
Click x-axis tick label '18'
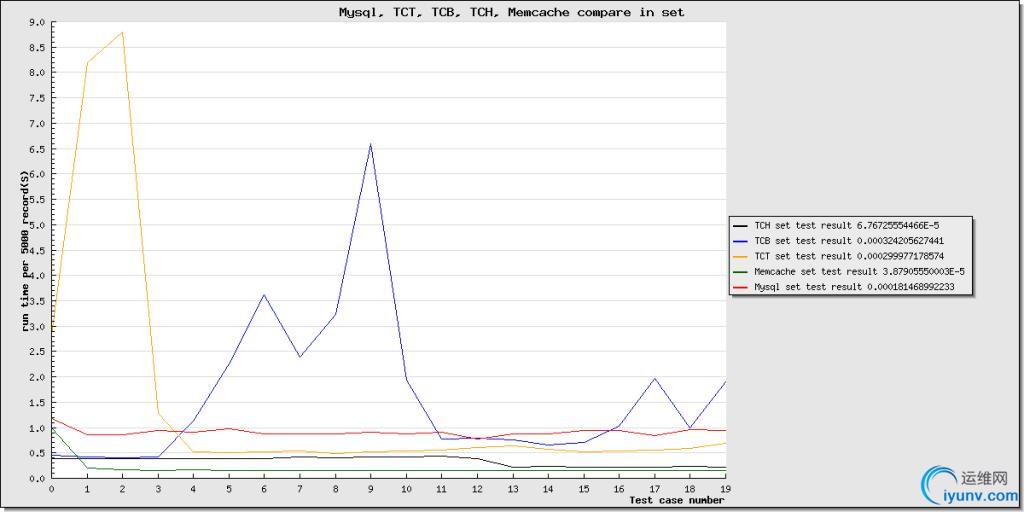tap(690, 488)
